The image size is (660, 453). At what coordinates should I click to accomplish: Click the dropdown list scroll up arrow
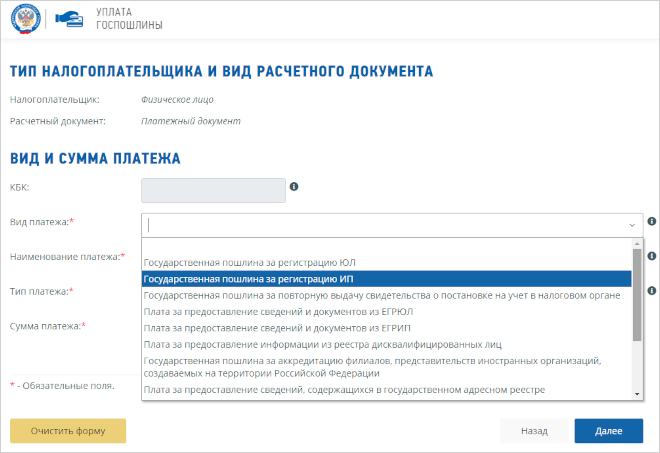point(637,243)
